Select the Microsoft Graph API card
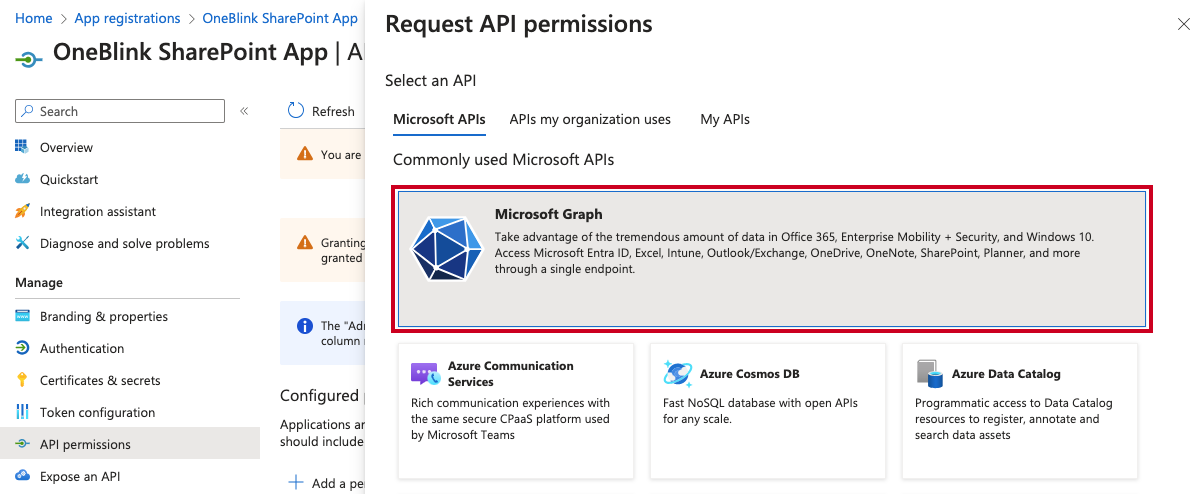 click(772, 259)
